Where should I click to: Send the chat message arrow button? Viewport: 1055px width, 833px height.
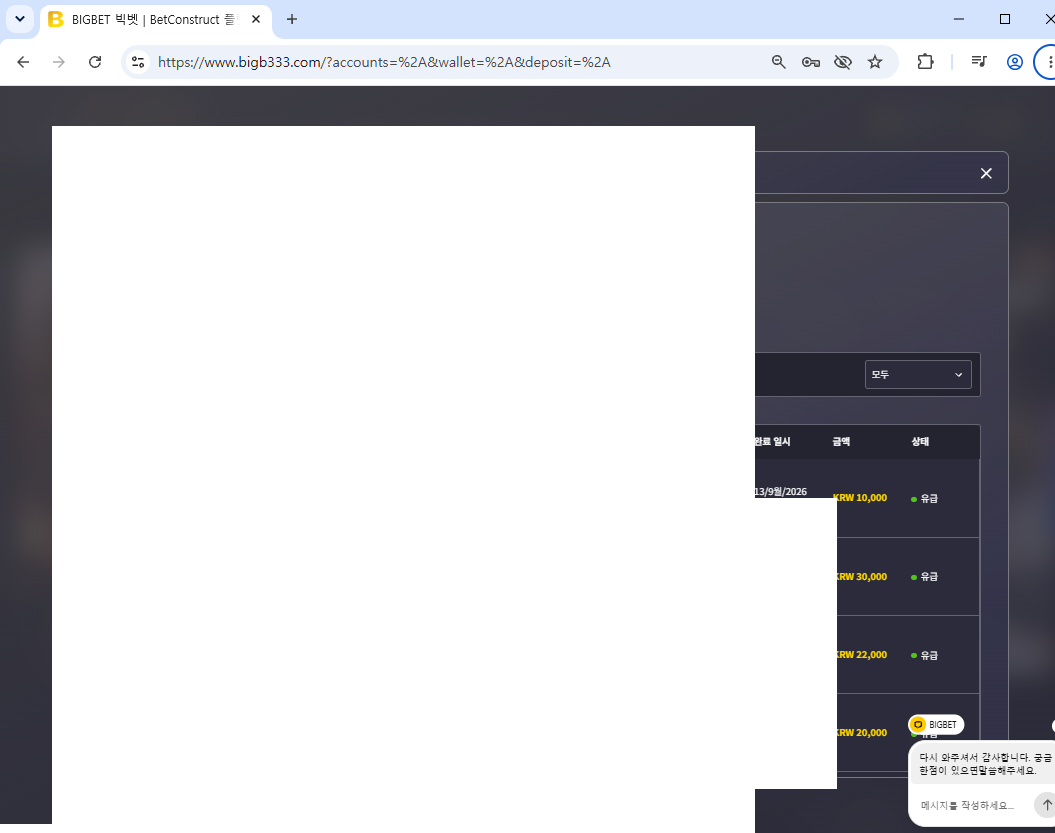[1046, 805]
